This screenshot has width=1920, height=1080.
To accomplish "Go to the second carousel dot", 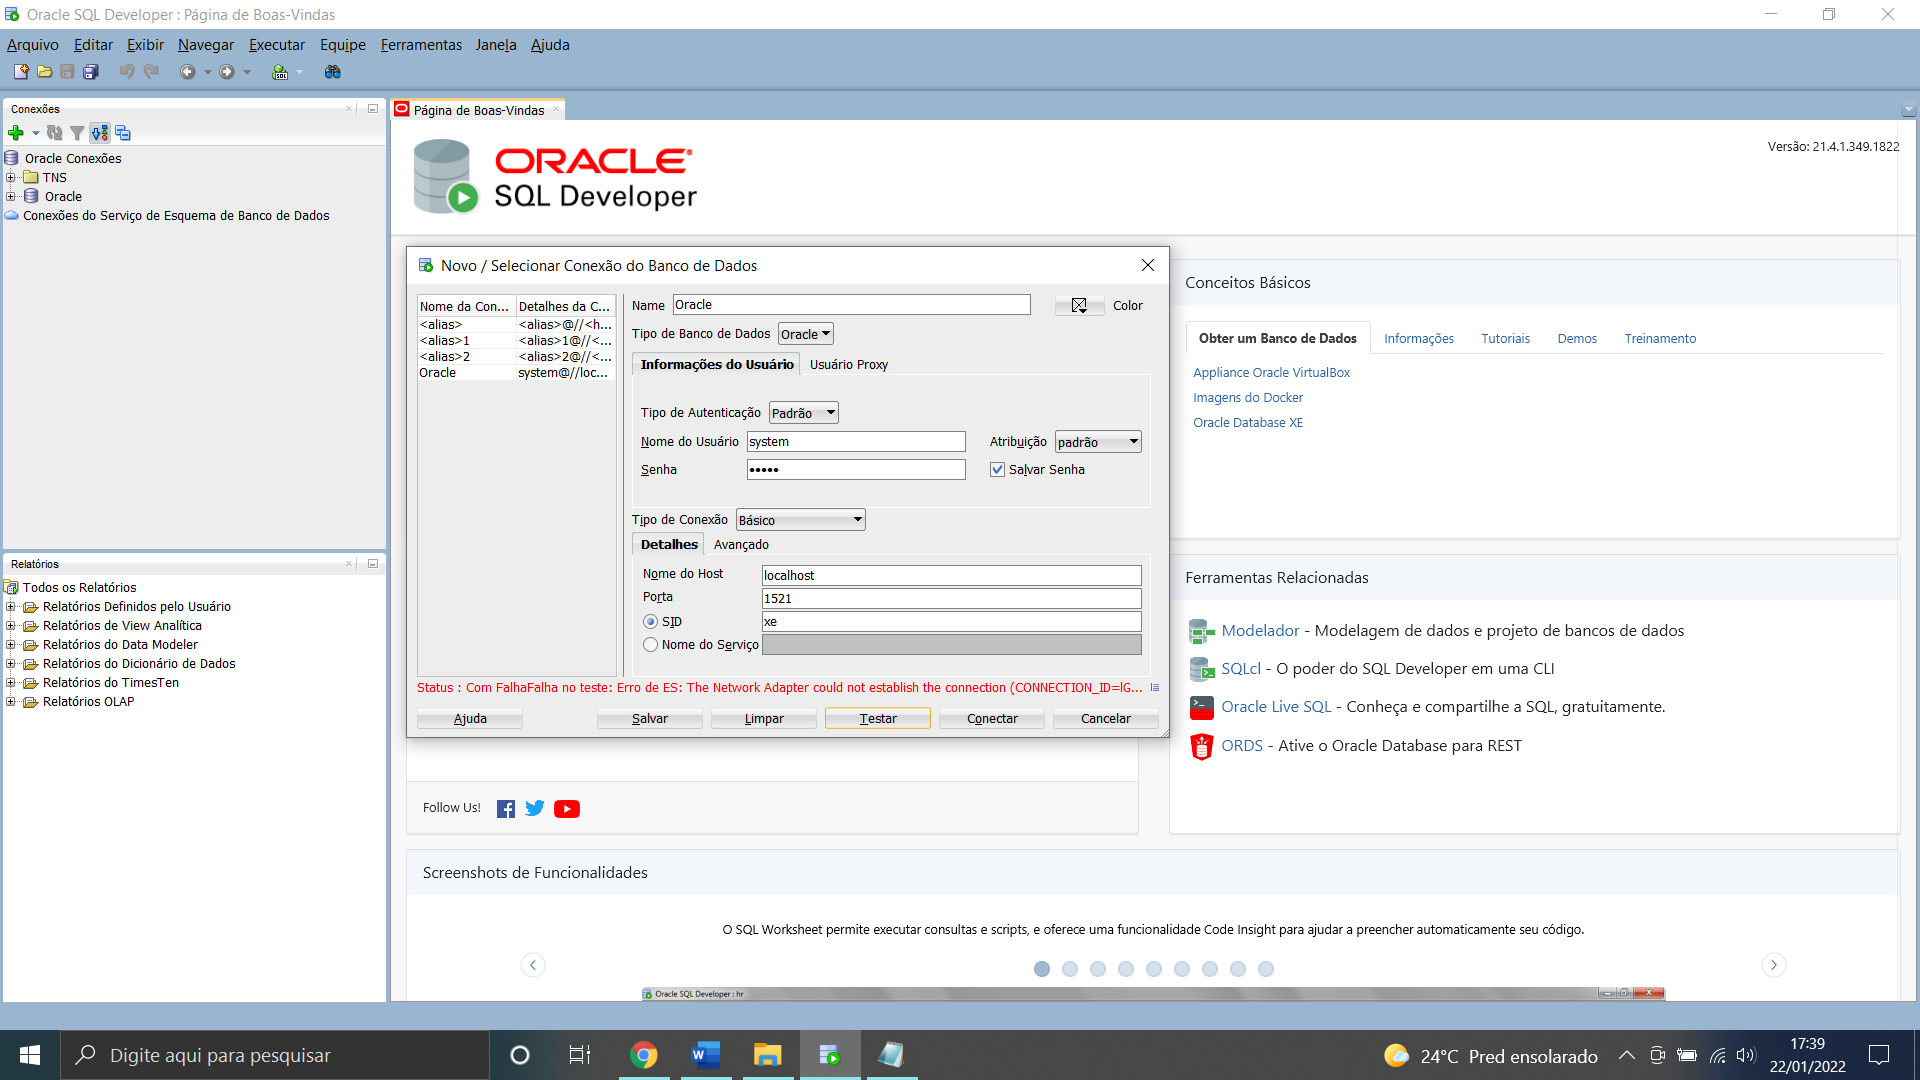I will [1070, 969].
